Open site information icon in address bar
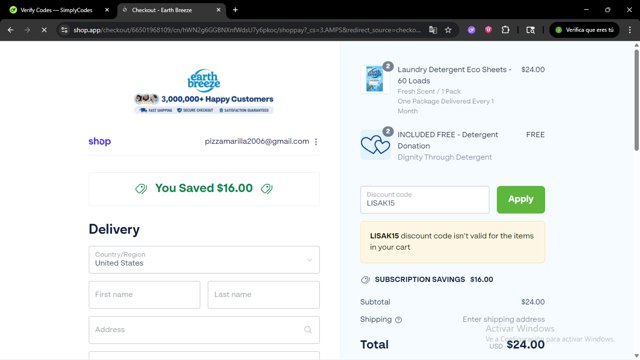Screen dimensions: 640x360 pyautogui.click(x=64, y=30)
